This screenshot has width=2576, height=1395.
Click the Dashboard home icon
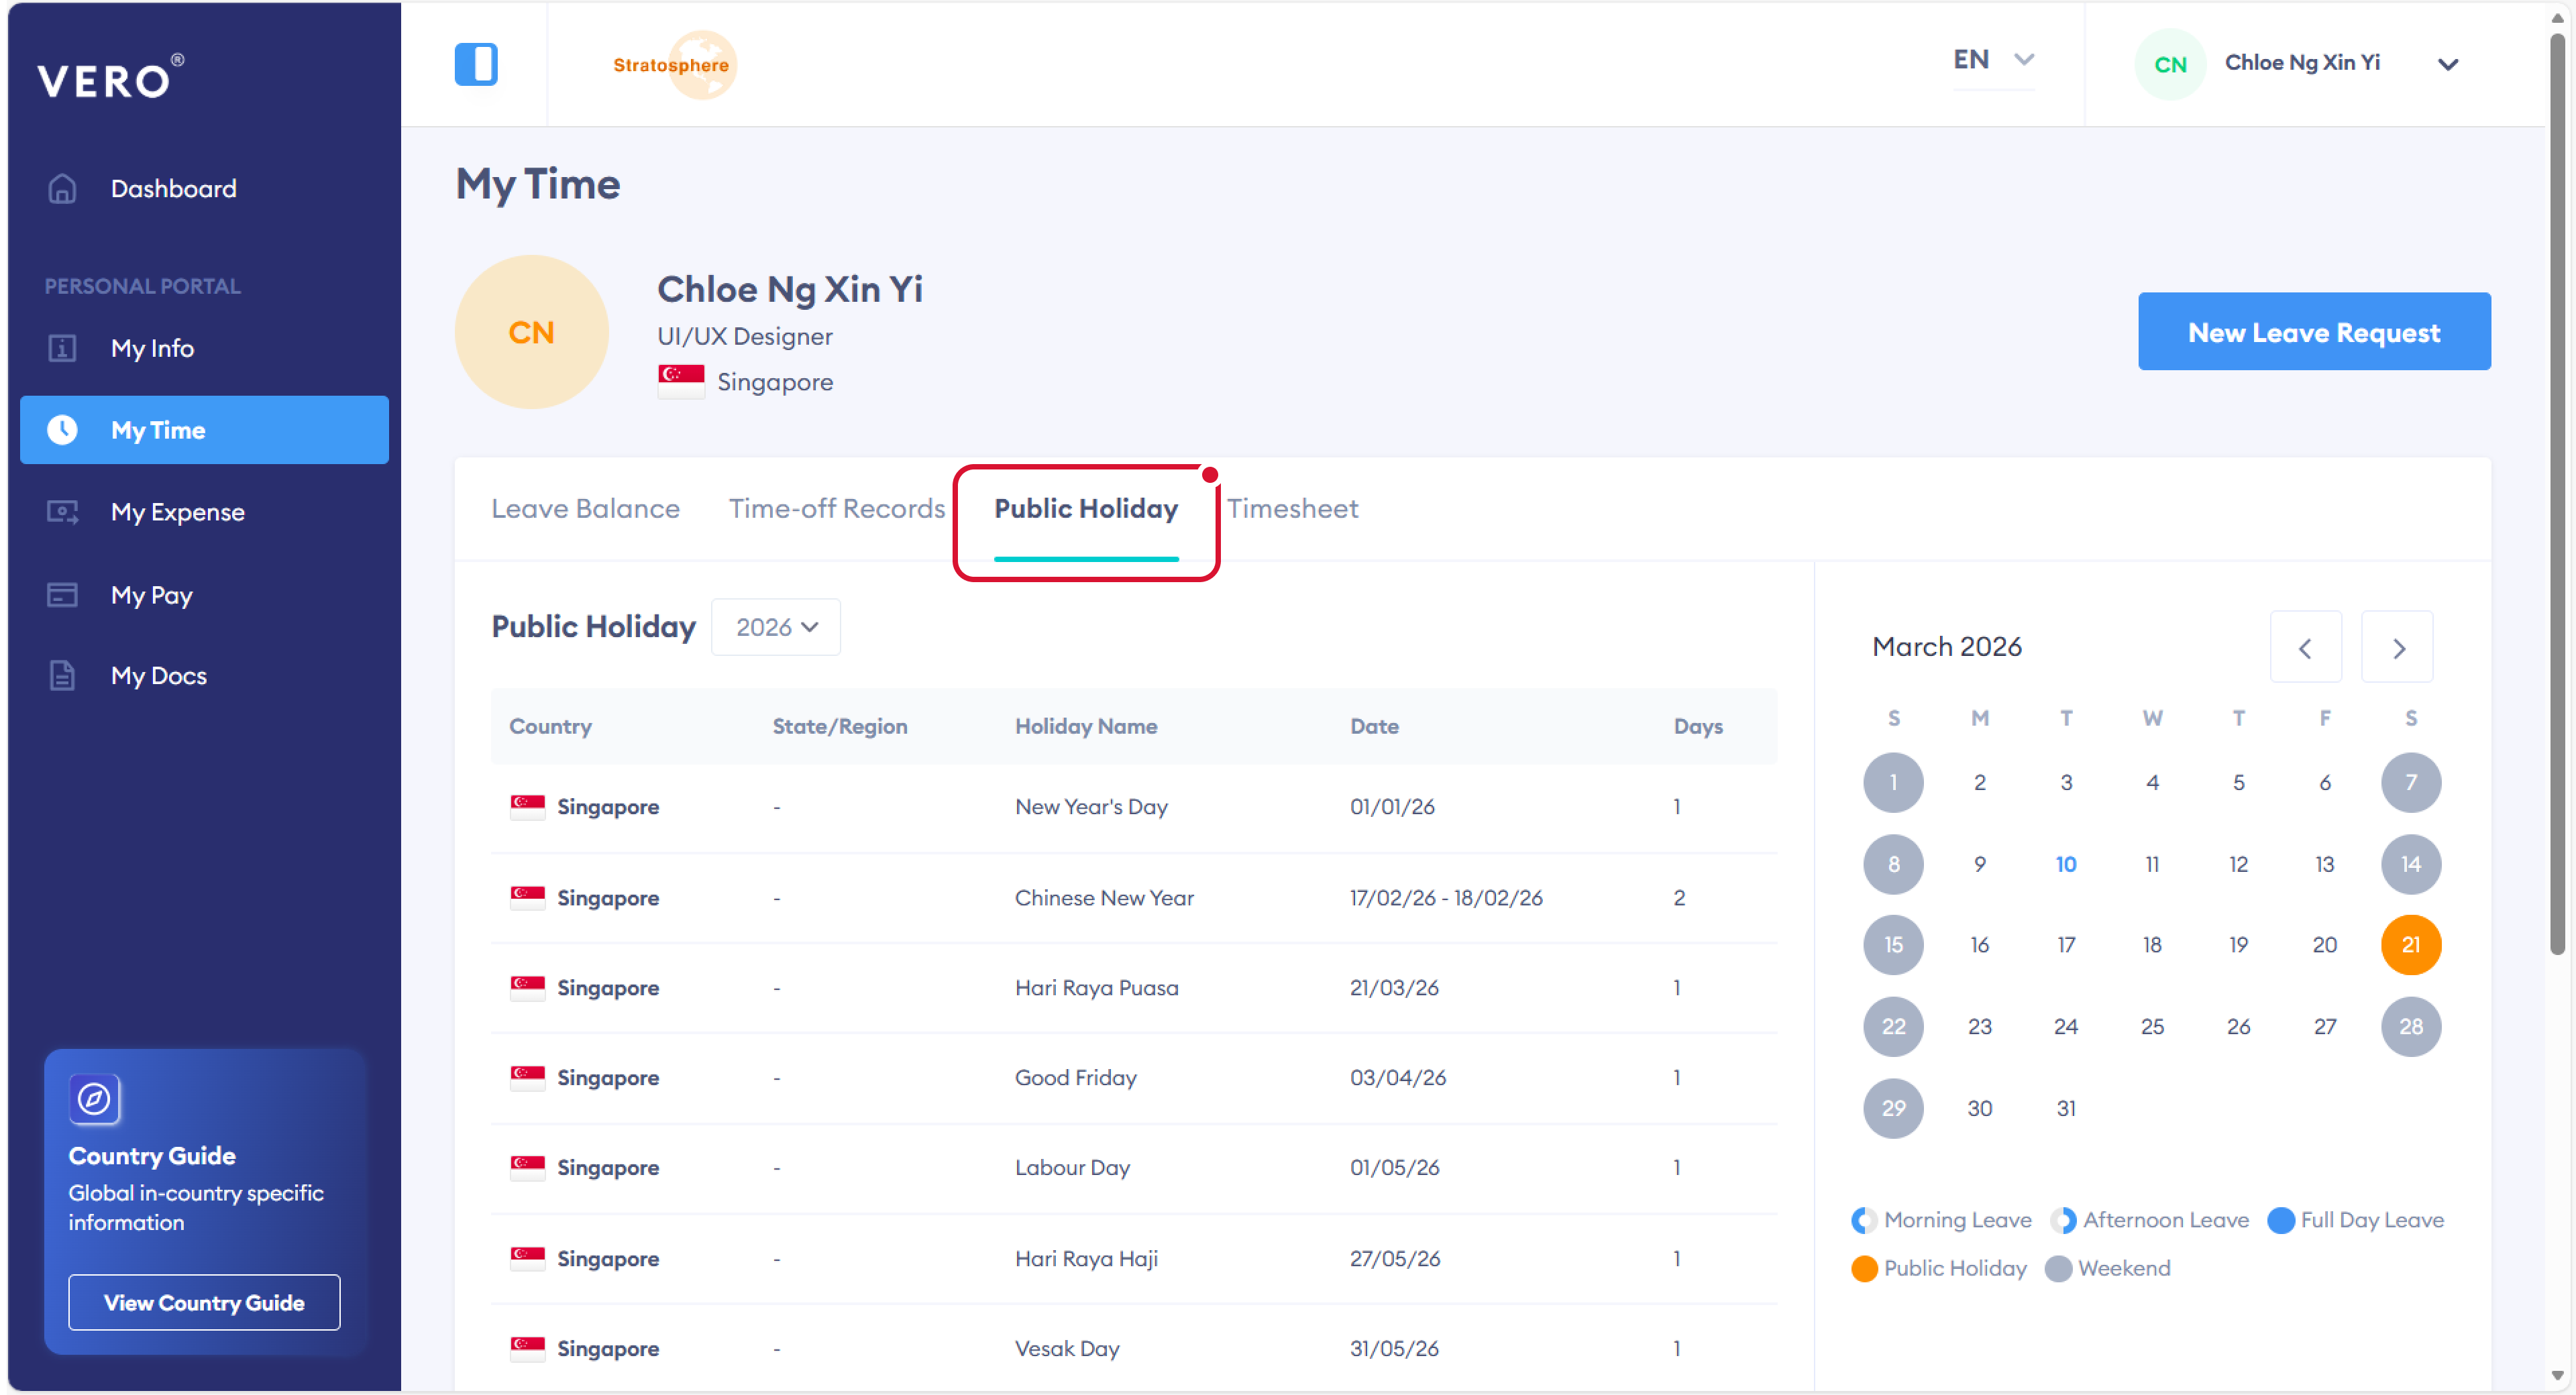click(x=62, y=188)
